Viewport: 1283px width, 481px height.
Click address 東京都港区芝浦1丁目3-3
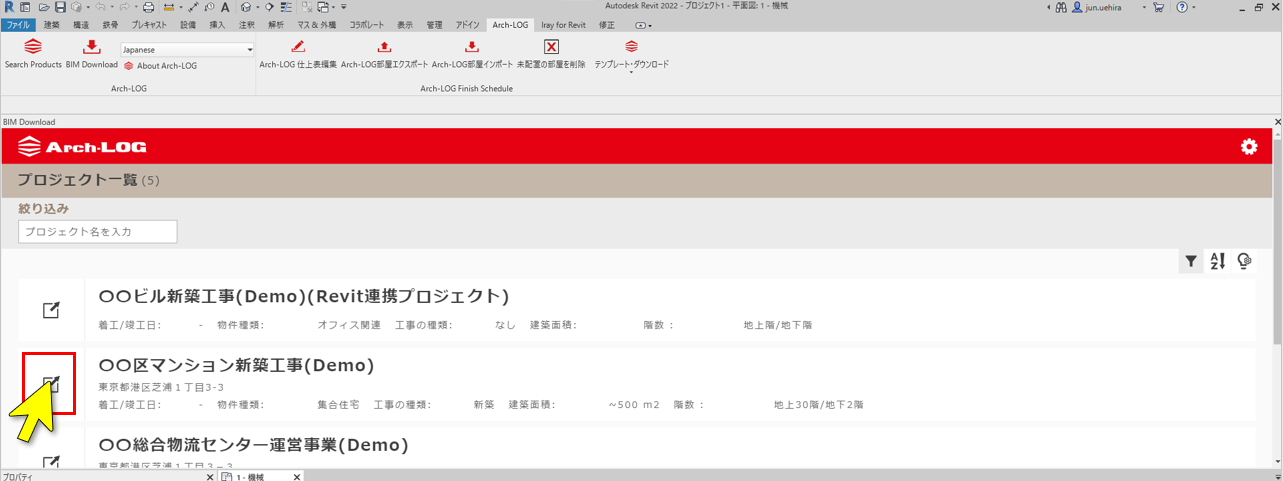click(161, 386)
